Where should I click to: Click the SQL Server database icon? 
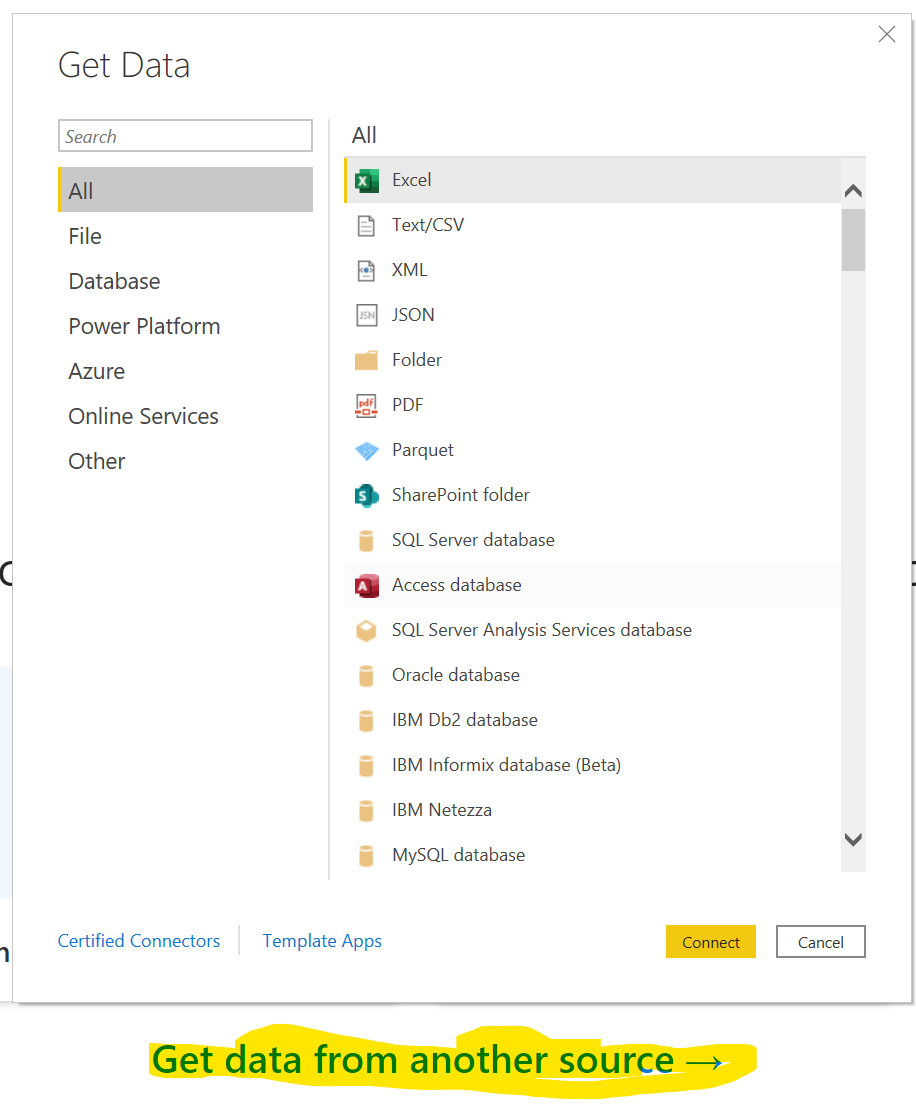click(x=367, y=541)
